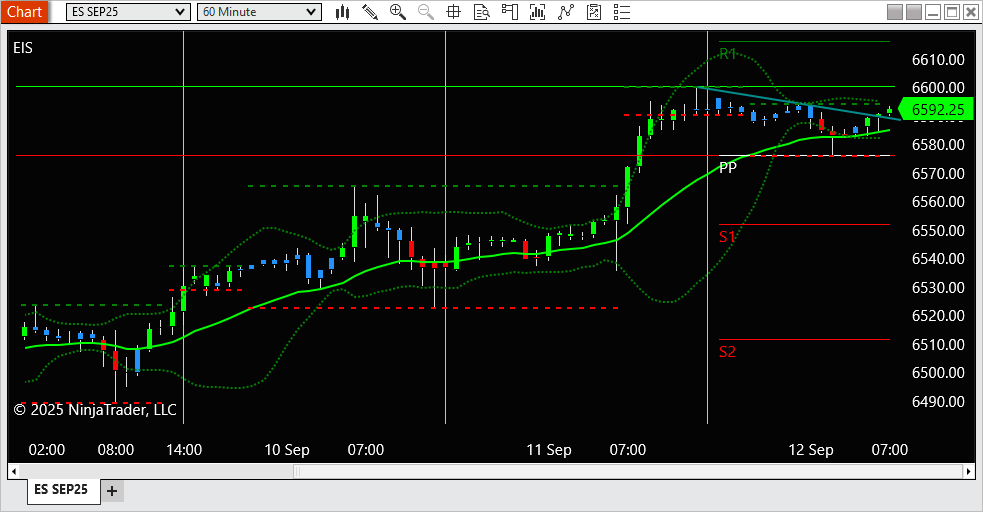Click the 6490.00 price axis label
Viewport: 983px width, 512px height.
(x=938, y=401)
